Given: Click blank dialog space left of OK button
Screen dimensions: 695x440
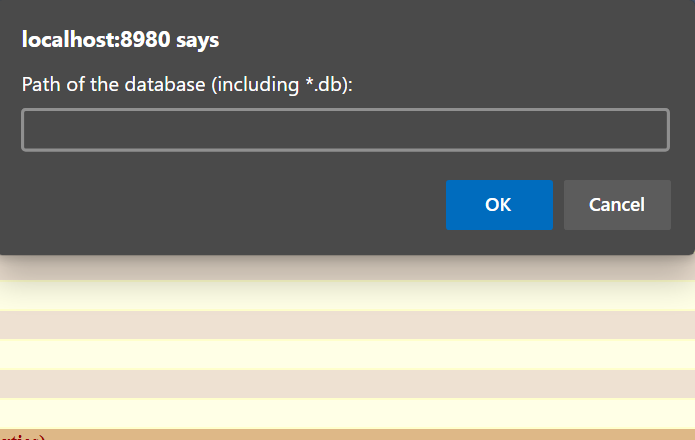Looking at the screenshot, I should pyautogui.click(x=230, y=205).
